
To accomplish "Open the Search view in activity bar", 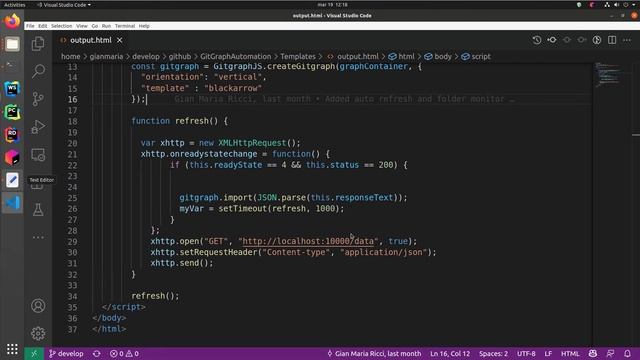I will coord(38,71).
